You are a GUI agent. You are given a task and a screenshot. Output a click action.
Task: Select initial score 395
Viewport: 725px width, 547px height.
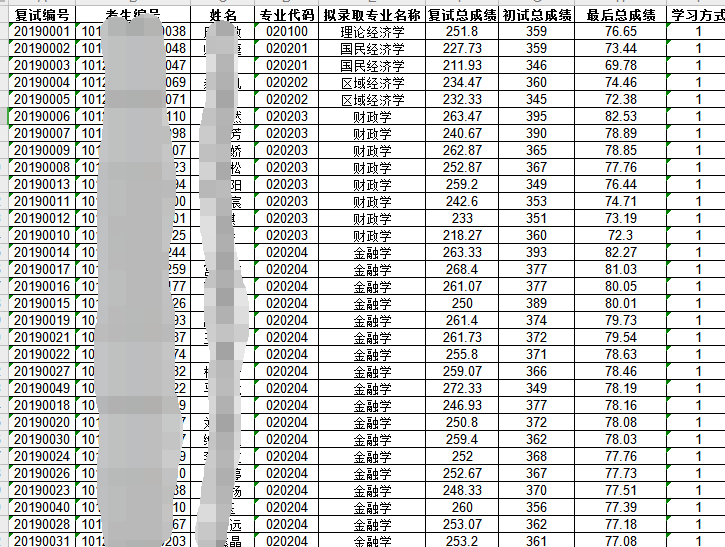(x=536, y=117)
